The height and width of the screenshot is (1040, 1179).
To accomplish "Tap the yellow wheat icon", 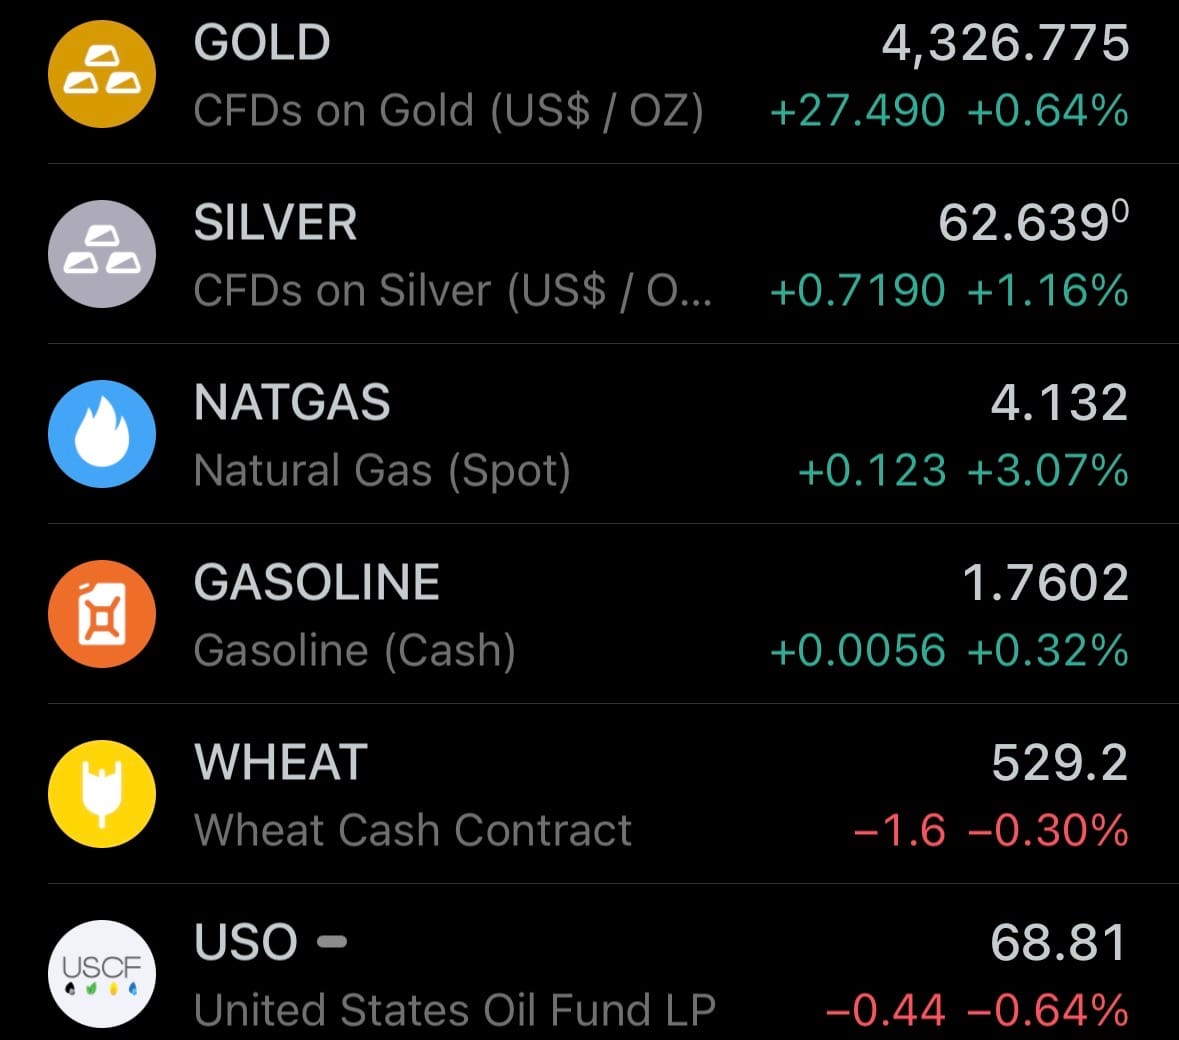I will tap(102, 794).
